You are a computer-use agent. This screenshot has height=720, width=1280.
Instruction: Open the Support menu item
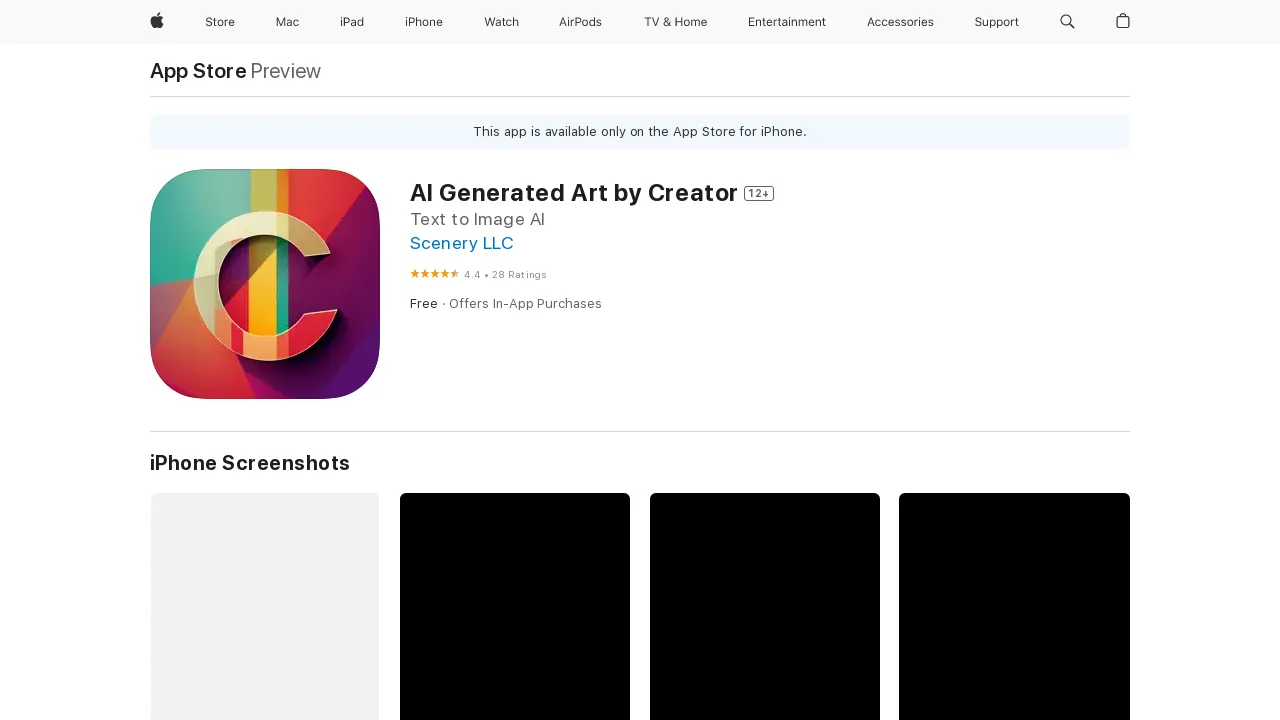click(996, 22)
